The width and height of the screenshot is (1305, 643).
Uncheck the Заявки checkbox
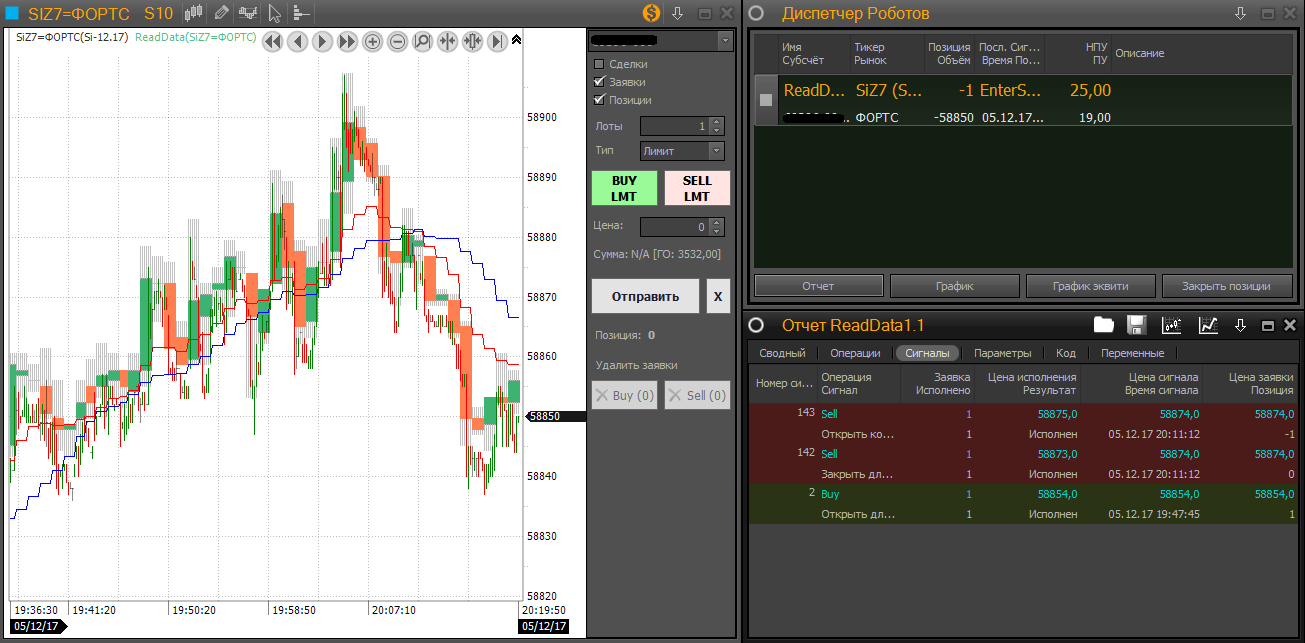click(x=600, y=82)
